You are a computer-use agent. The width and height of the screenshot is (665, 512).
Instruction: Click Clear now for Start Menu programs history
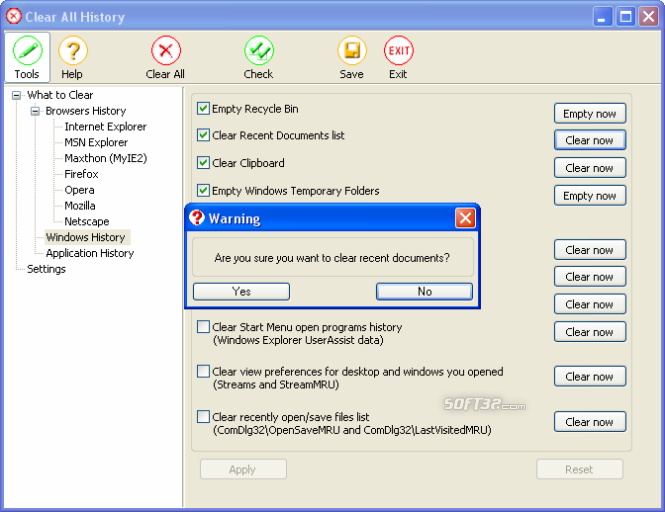pos(590,332)
